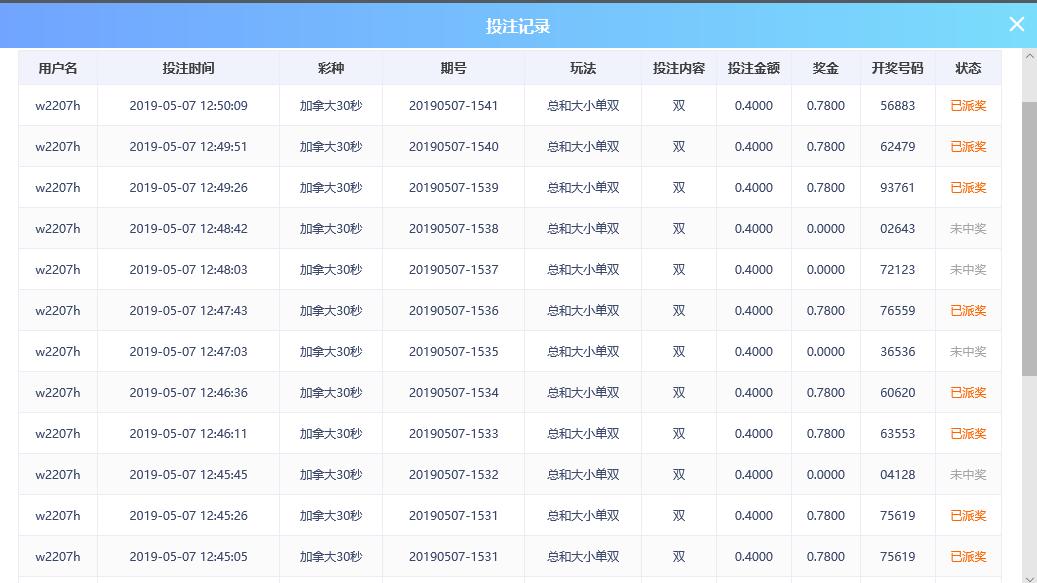Select the bet timestamp 2019-05-07 12:48:03

point(188,269)
